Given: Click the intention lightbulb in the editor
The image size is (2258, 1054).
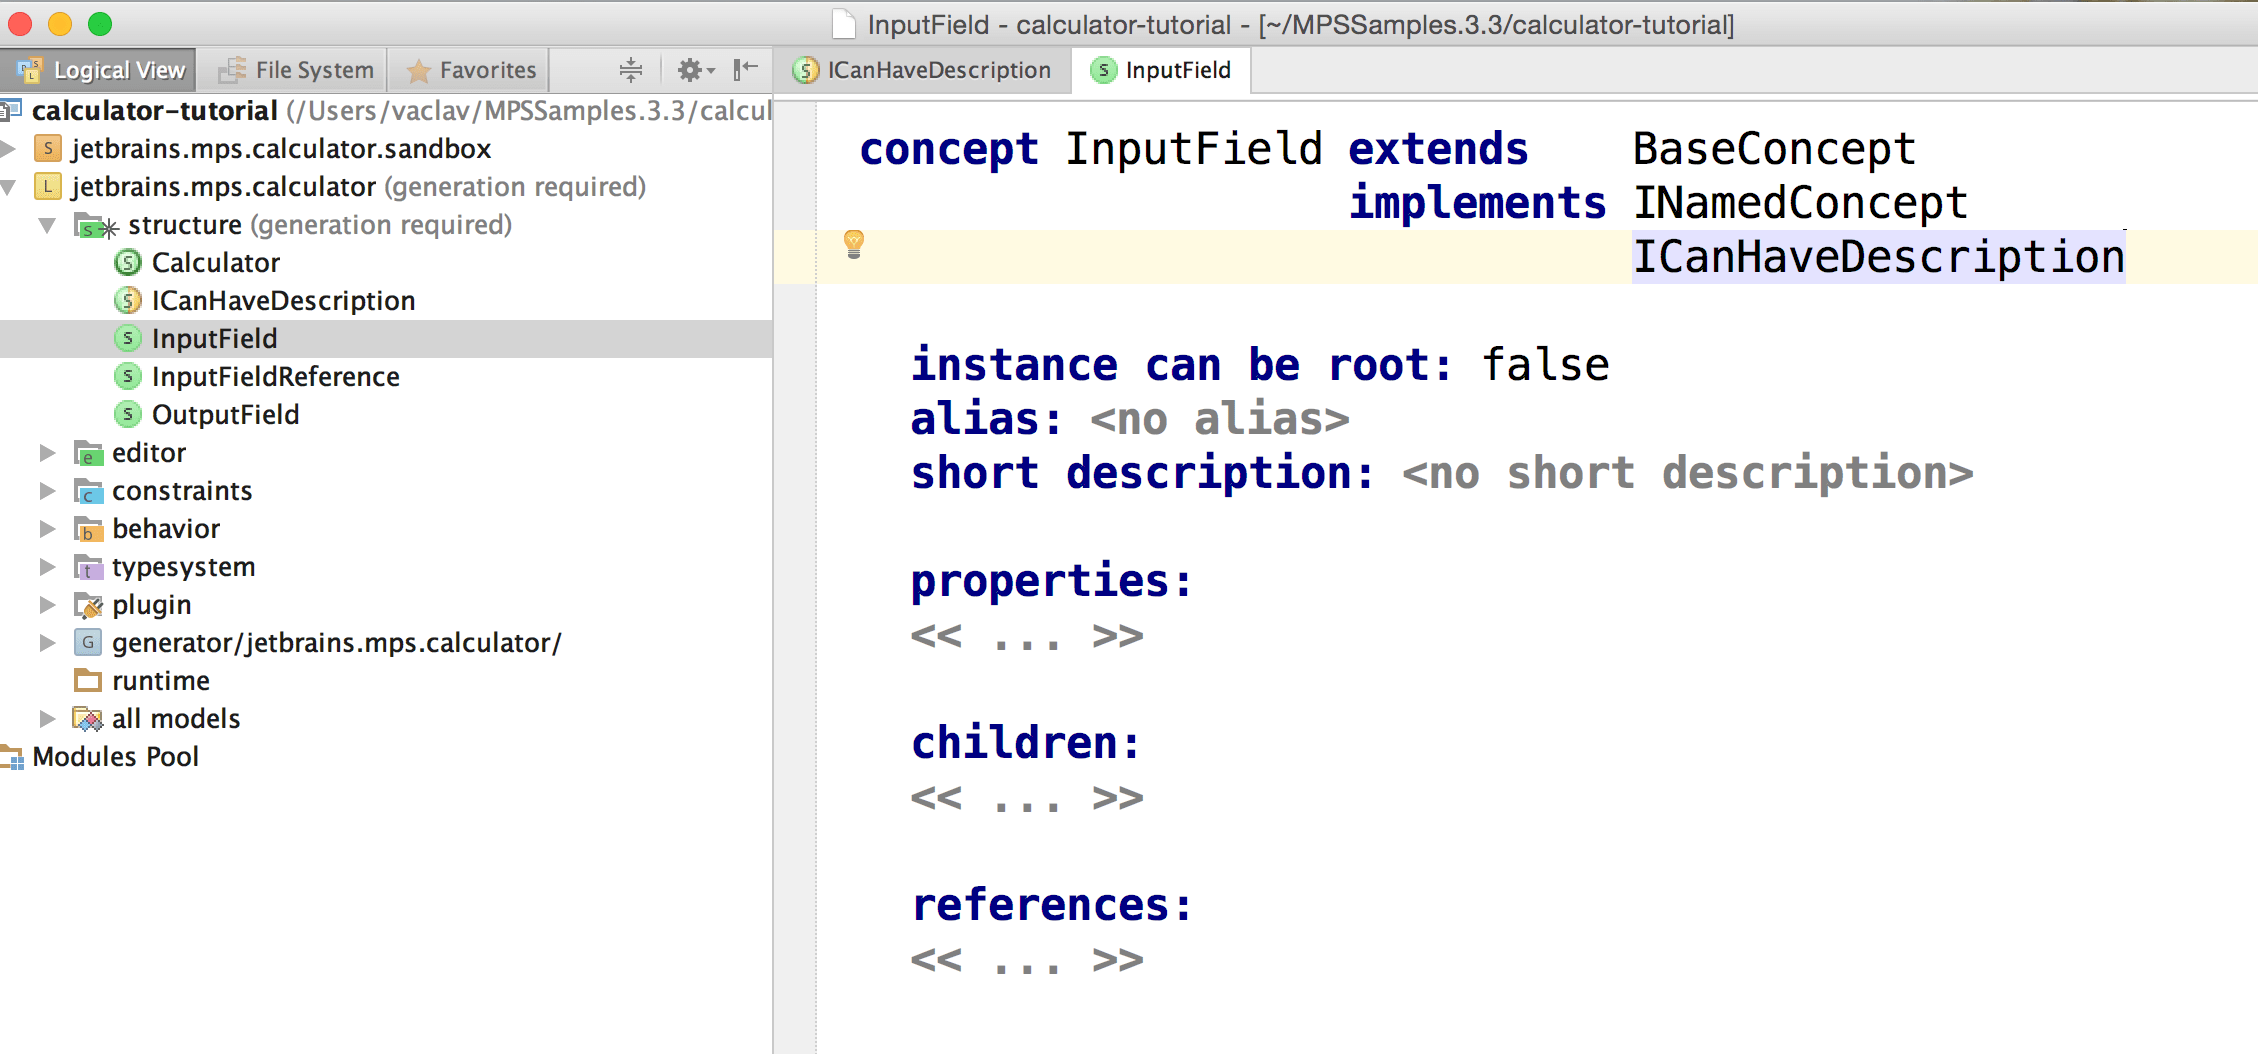Looking at the screenshot, I should (852, 243).
